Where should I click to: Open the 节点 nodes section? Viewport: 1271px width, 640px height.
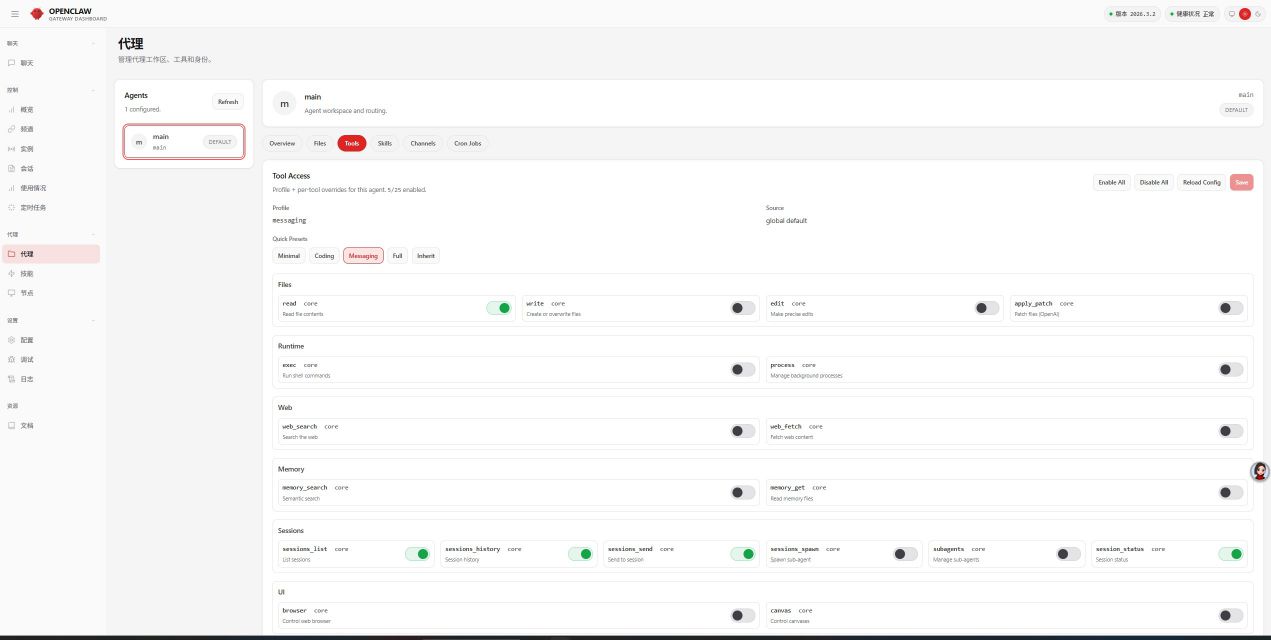[26, 292]
